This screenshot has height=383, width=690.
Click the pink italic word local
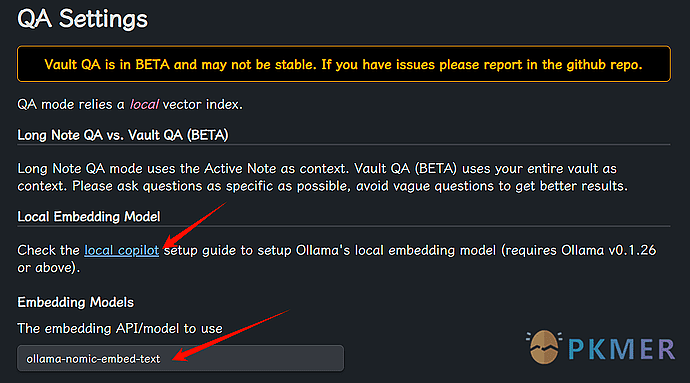click(x=144, y=105)
